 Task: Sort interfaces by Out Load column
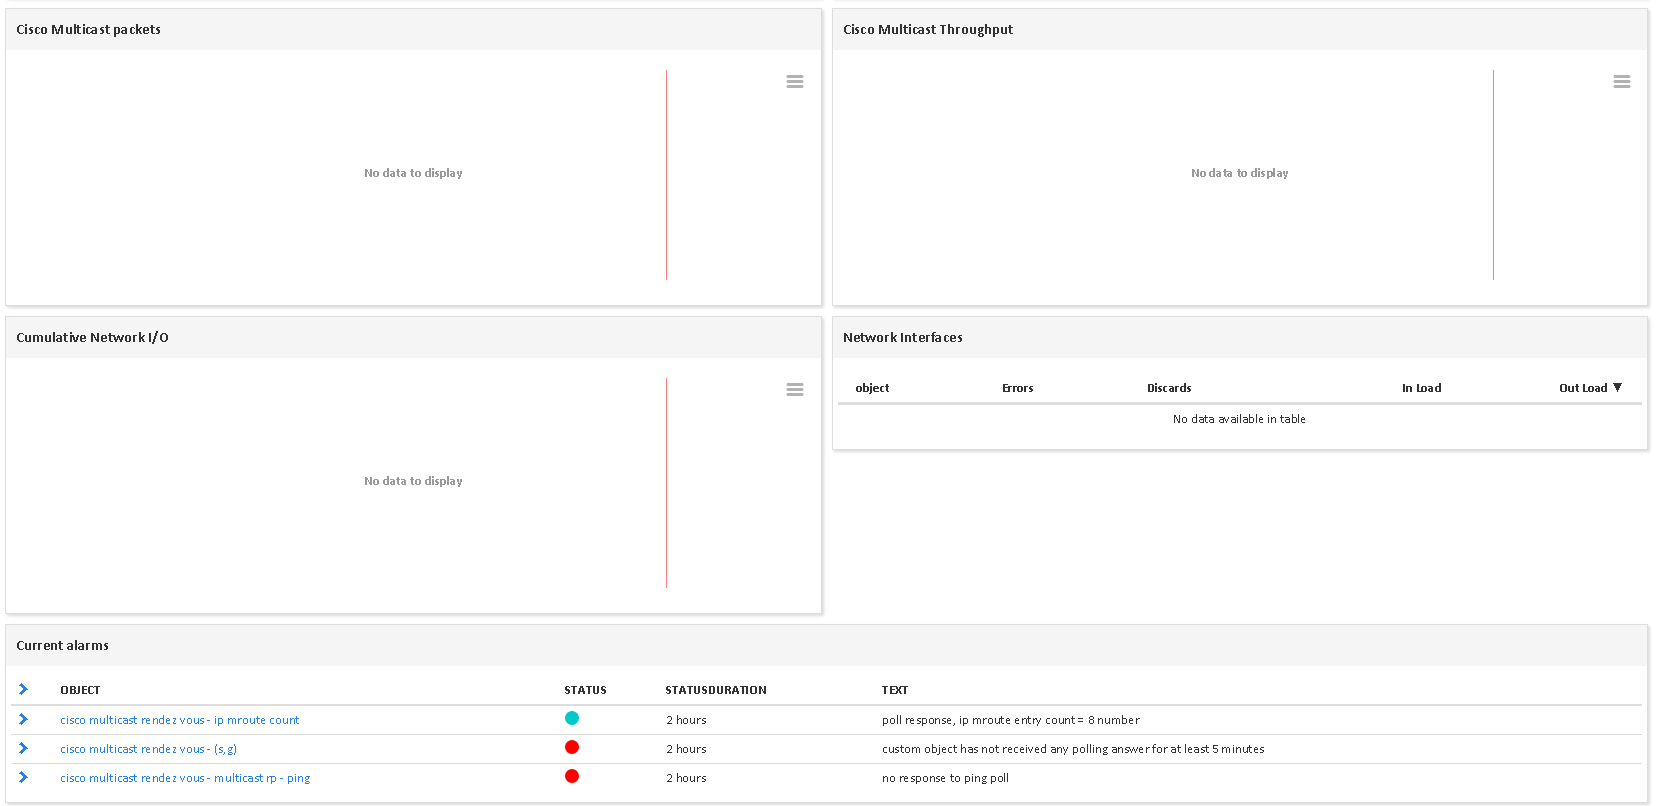click(x=1590, y=388)
